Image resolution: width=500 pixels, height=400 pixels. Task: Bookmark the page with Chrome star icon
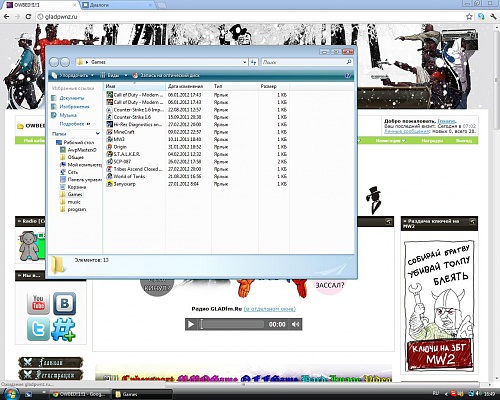(x=469, y=16)
